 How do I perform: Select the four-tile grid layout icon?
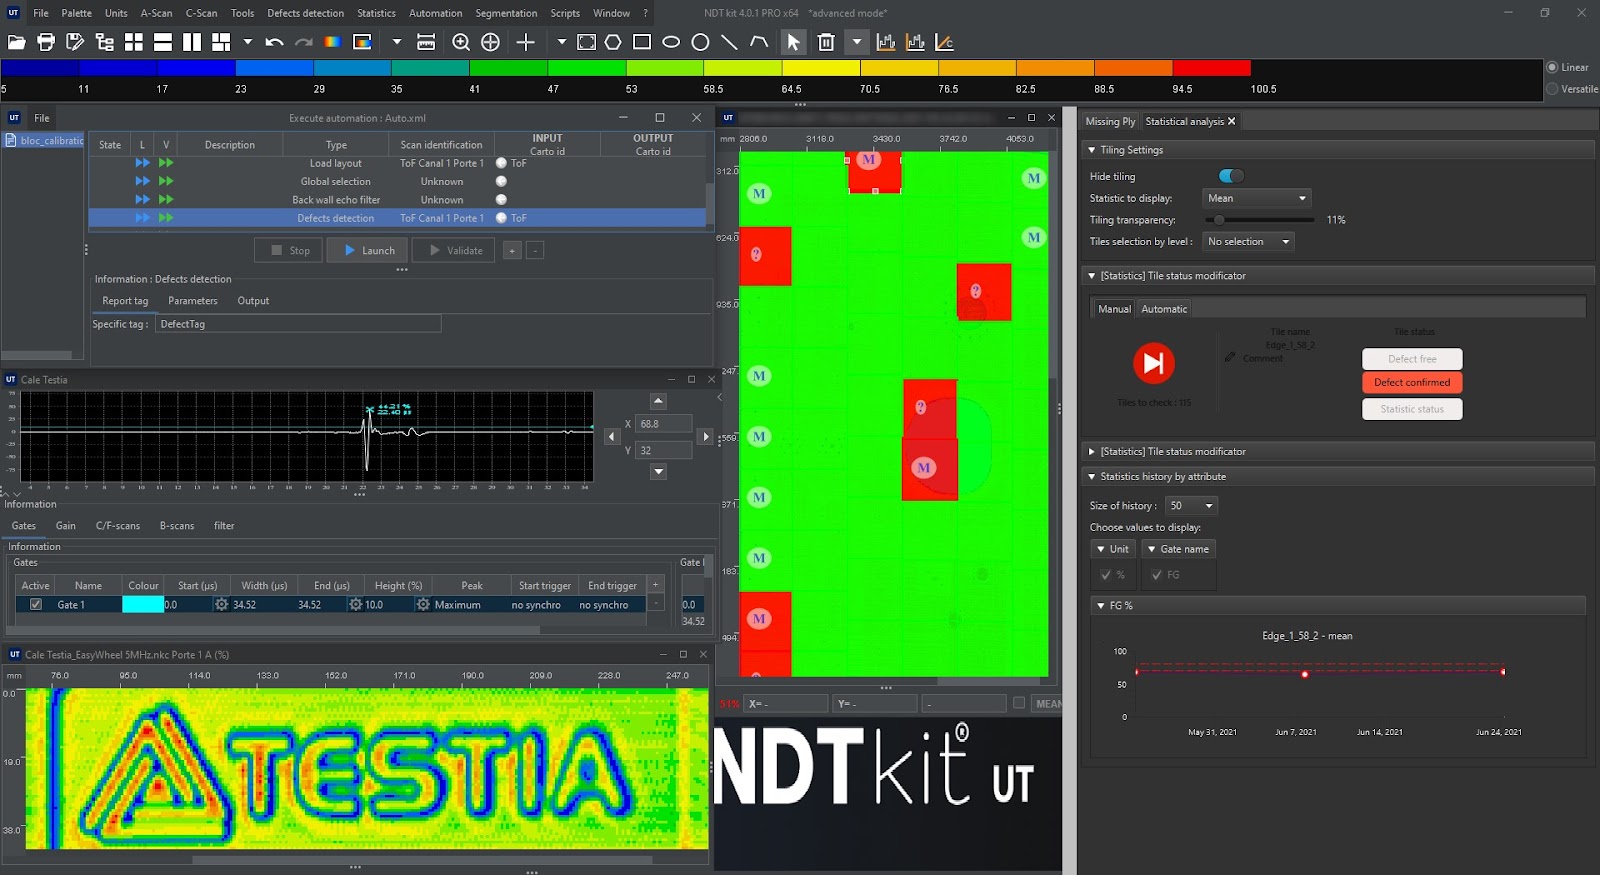(x=134, y=42)
